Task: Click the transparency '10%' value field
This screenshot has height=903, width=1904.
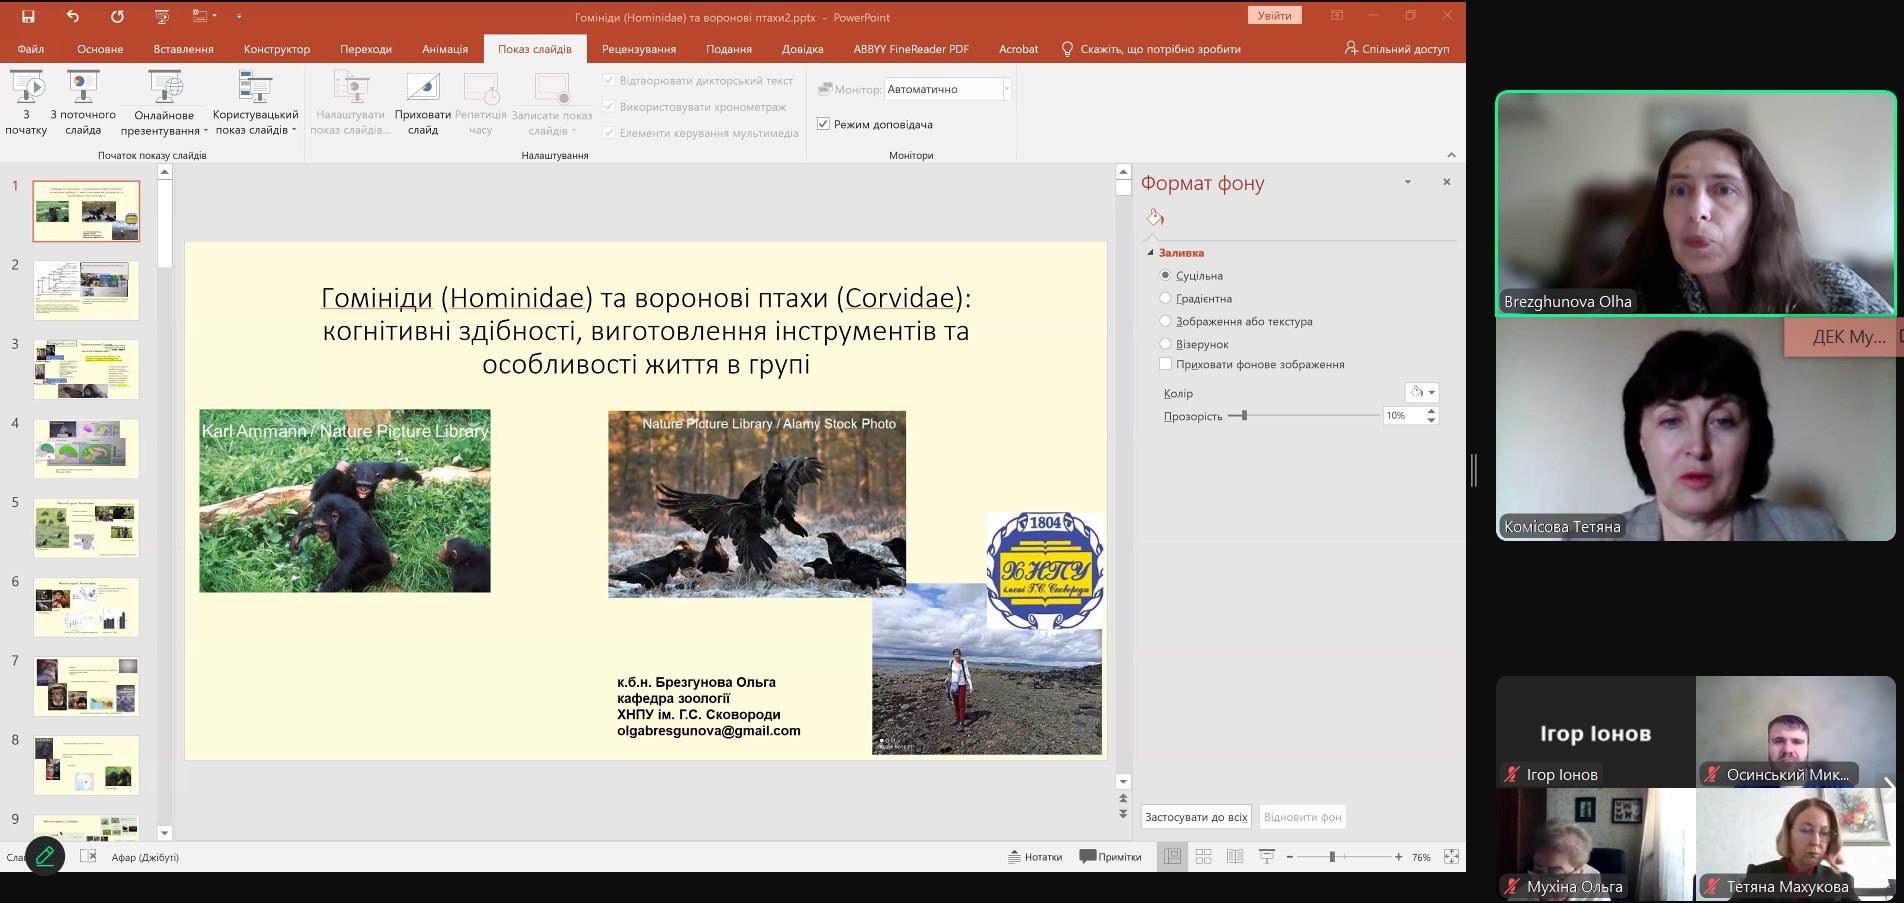Action: (1402, 415)
